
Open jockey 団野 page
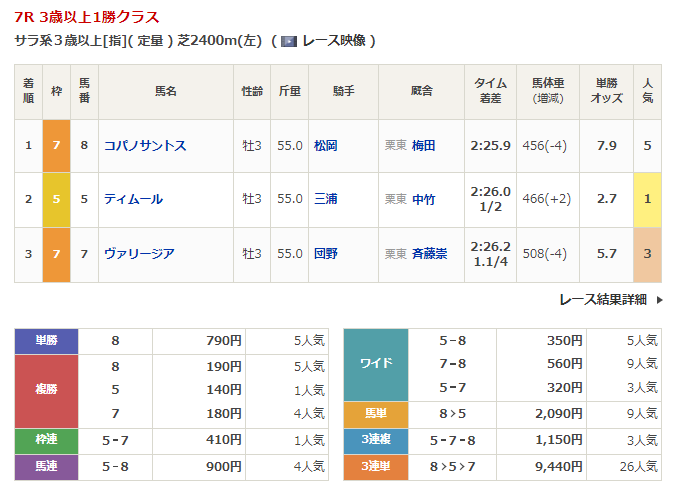pyautogui.click(x=325, y=253)
